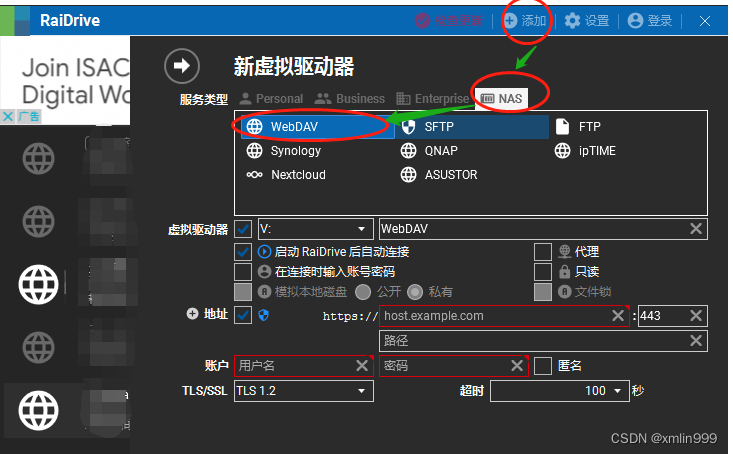Viewport: 733px width, 454px height.
Task: Select the 公开 (public) radio button
Action: point(363,292)
